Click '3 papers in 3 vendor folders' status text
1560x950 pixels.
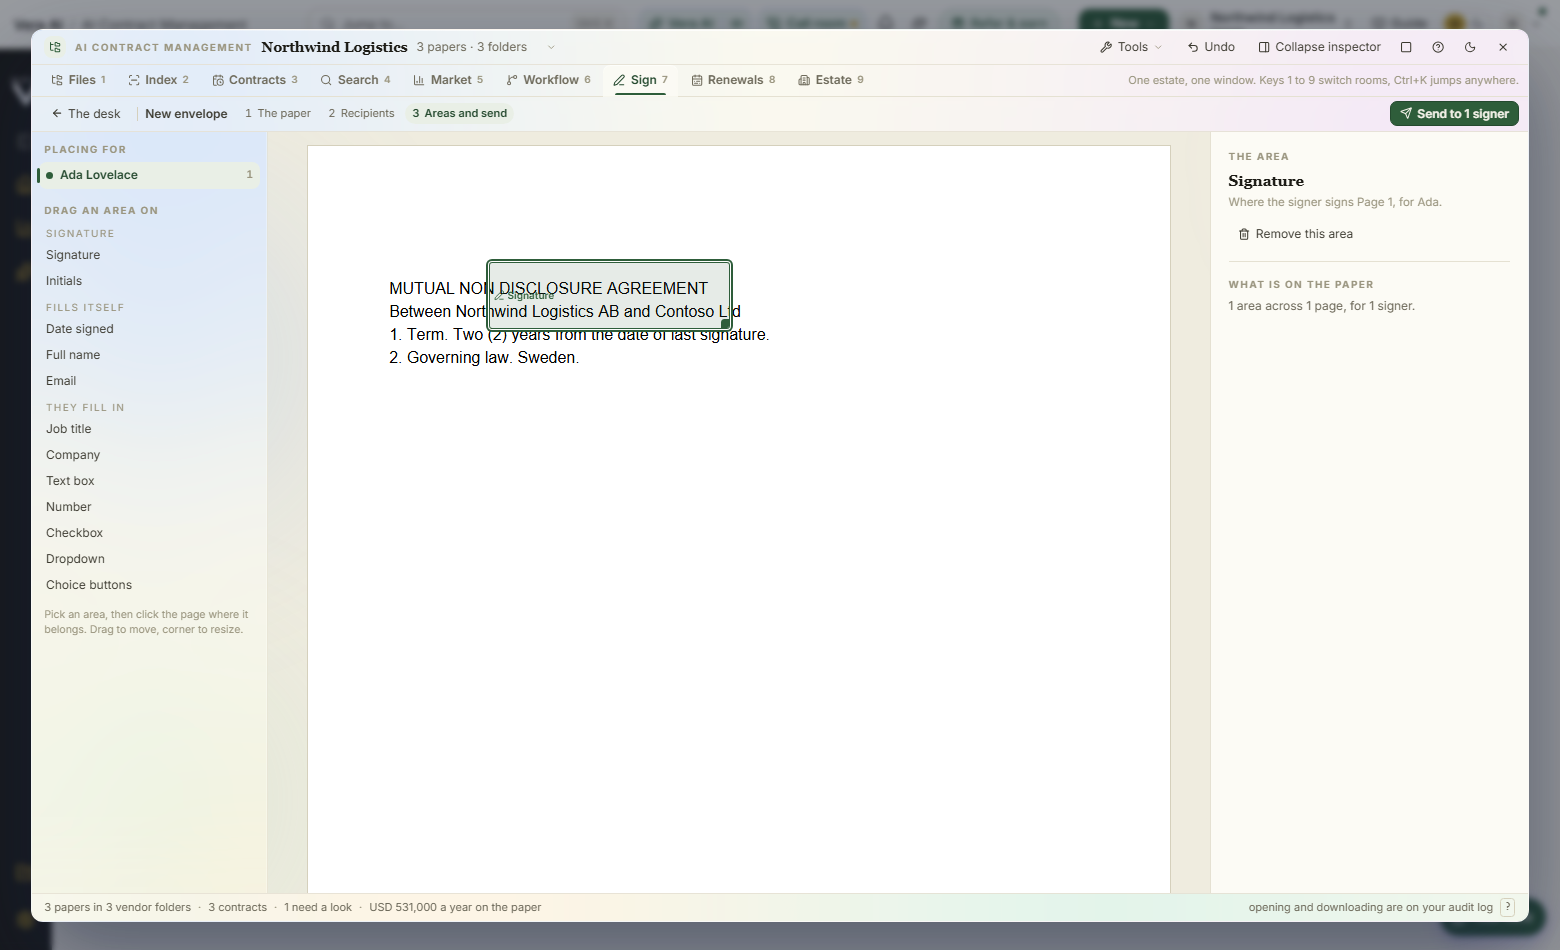(118, 908)
